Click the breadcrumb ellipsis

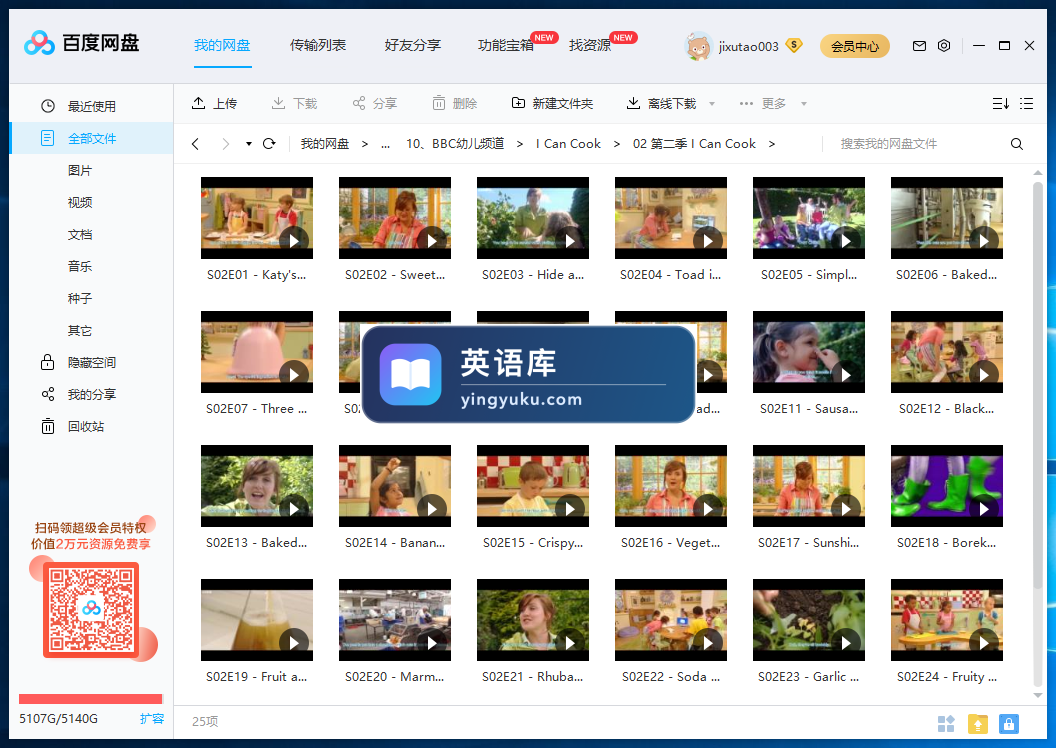click(x=385, y=144)
